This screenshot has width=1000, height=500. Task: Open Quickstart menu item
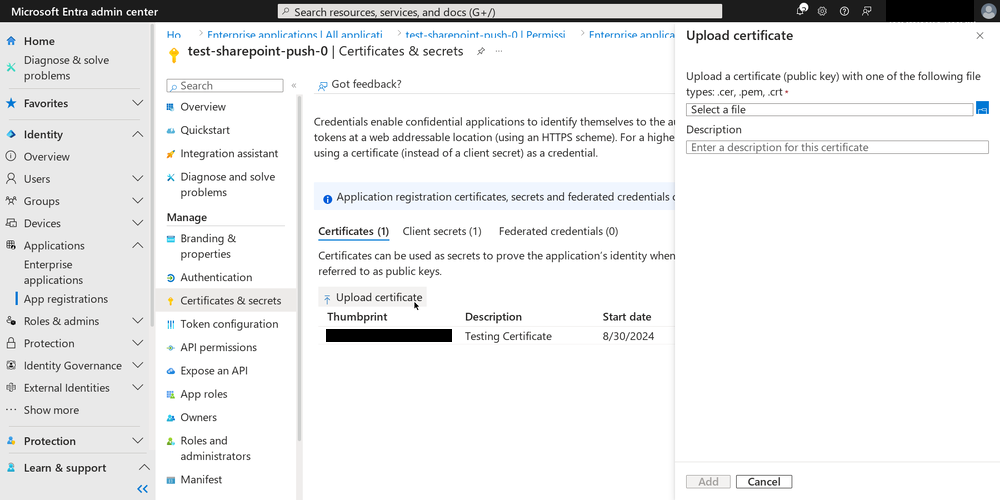[205, 130]
